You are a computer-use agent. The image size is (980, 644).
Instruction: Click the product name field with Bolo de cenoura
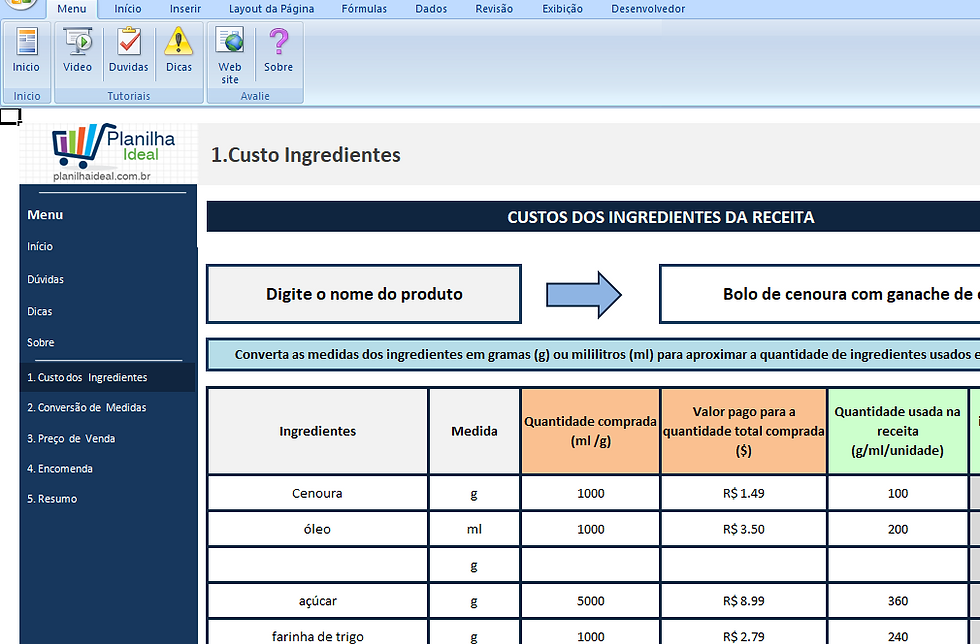point(819,294)
